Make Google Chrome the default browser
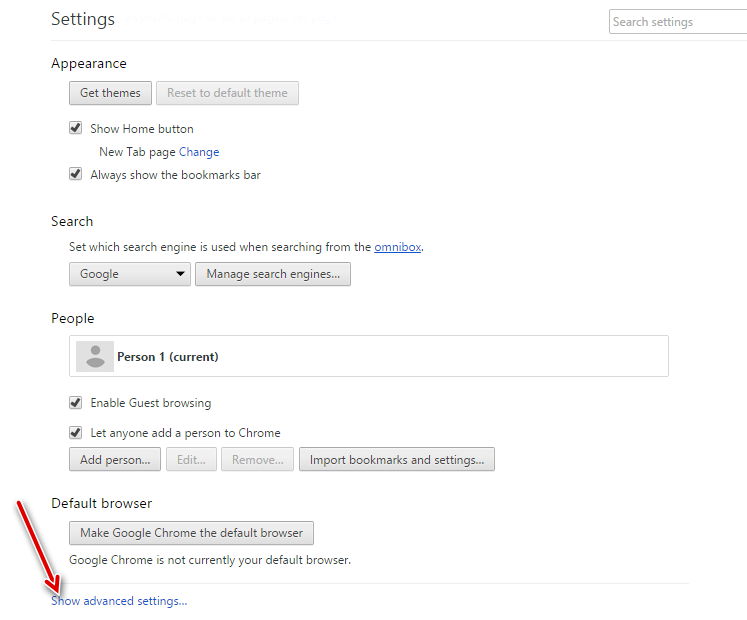Image resolution: width=747 pixels, height=620 pixels. (191, 533)
